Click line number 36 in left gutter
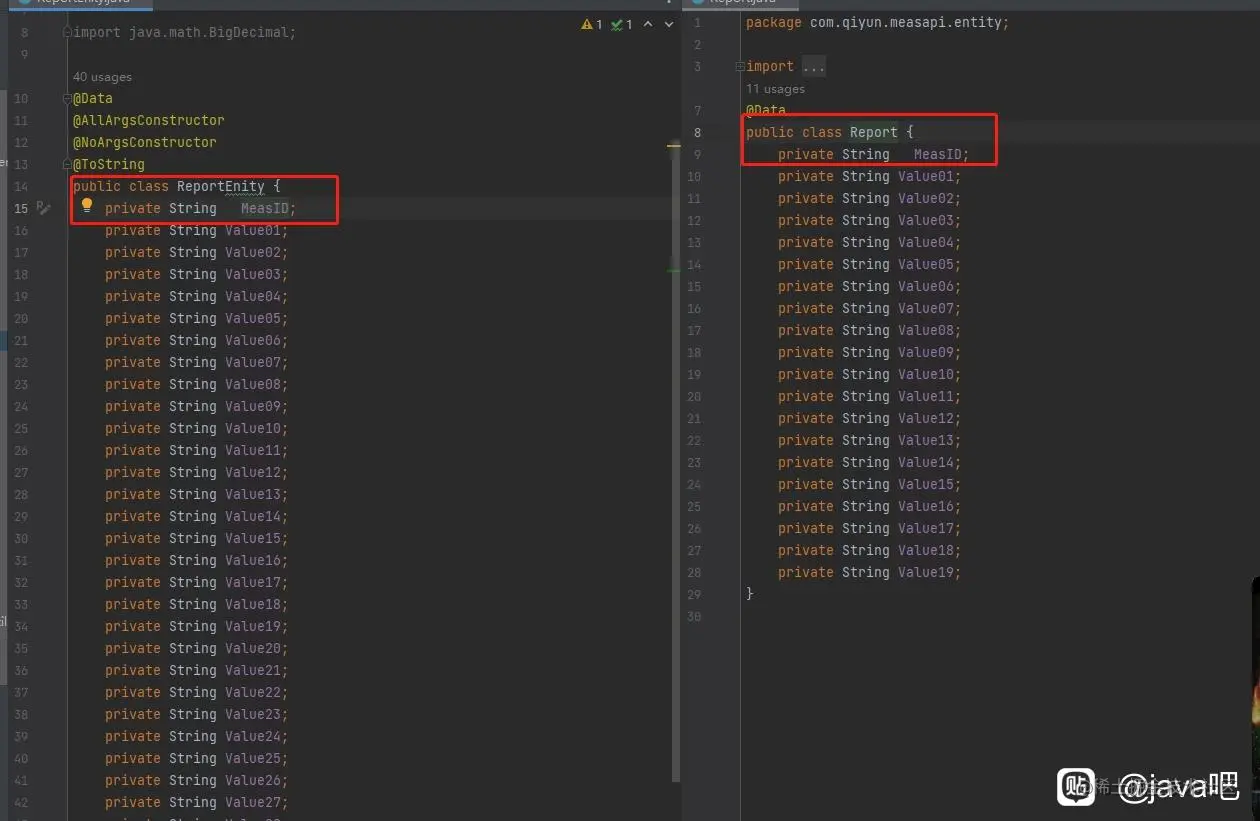1260x821 pixels. pos(21,670)
